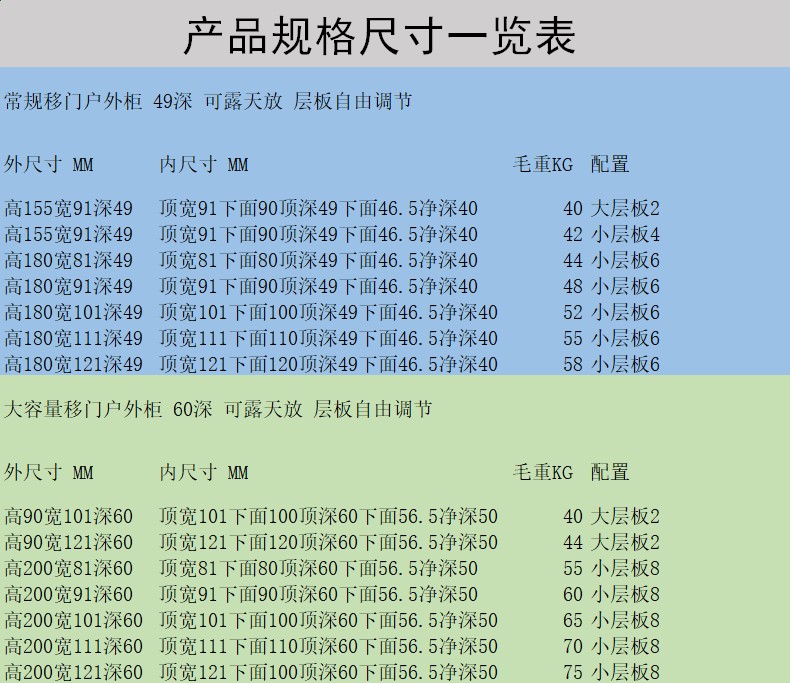790x683 pixels.
Task: Click the title 产品规格尺寸一览表
Action: pos(379,36)
